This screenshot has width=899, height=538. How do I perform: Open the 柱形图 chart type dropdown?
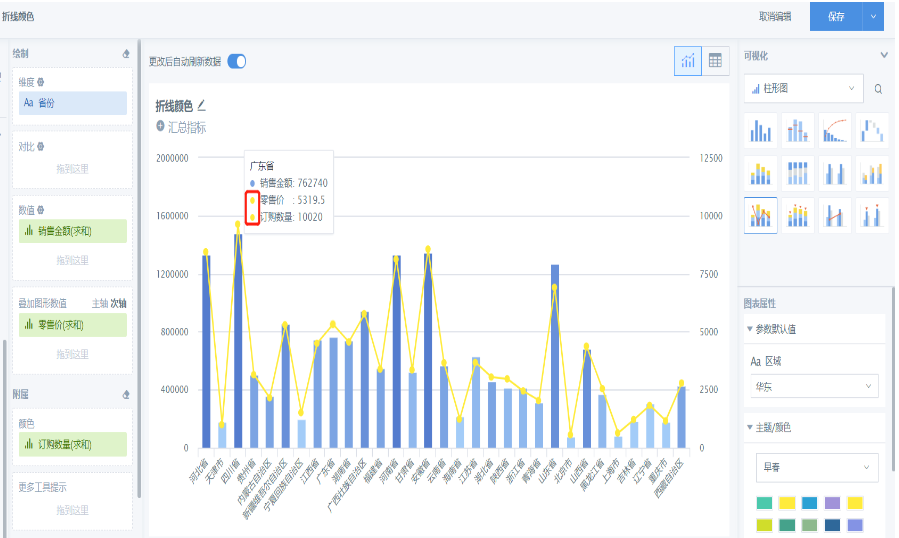tap(803, 88)
